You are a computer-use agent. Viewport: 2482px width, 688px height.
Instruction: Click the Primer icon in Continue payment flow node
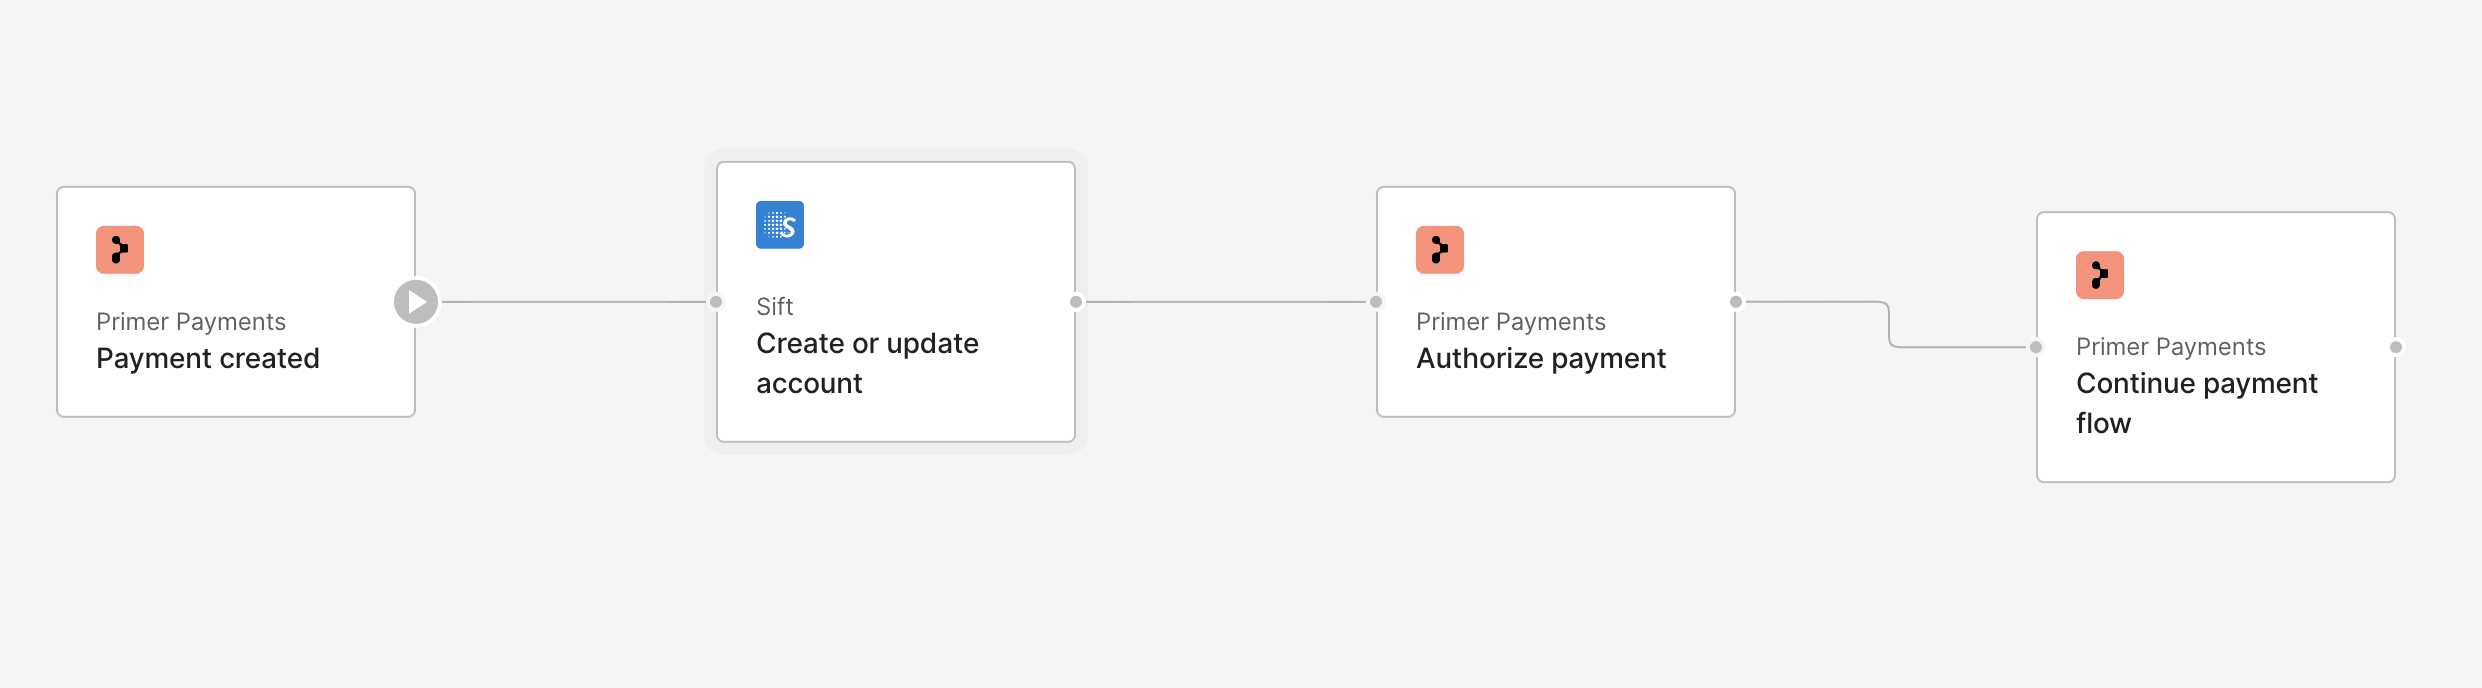pos(2100,275)
